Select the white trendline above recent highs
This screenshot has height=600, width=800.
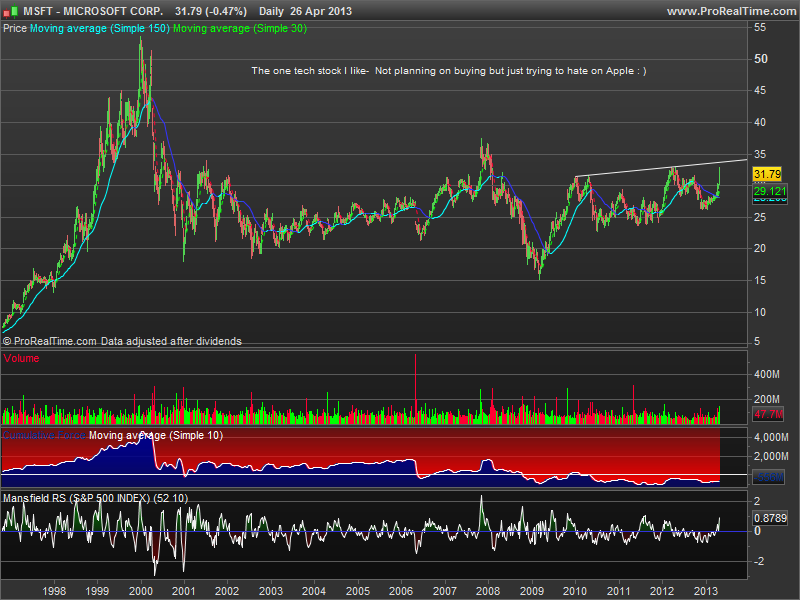click(x=660, y=168)
